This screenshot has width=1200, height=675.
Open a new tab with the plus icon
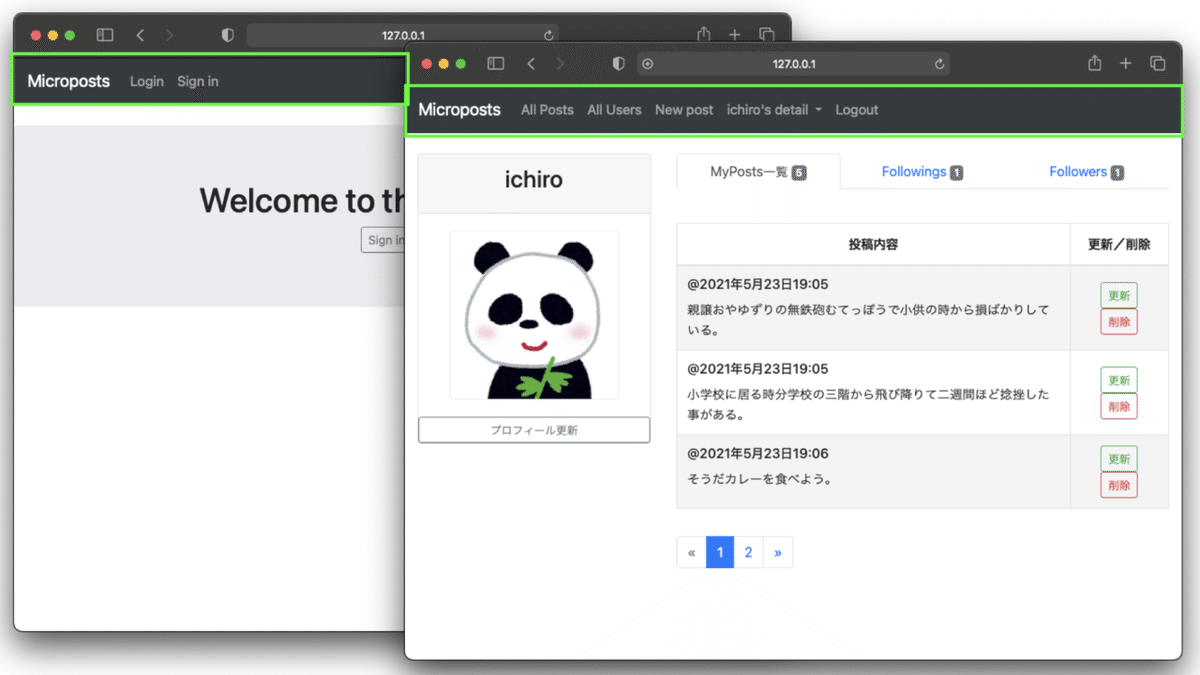pos(1126,63)
